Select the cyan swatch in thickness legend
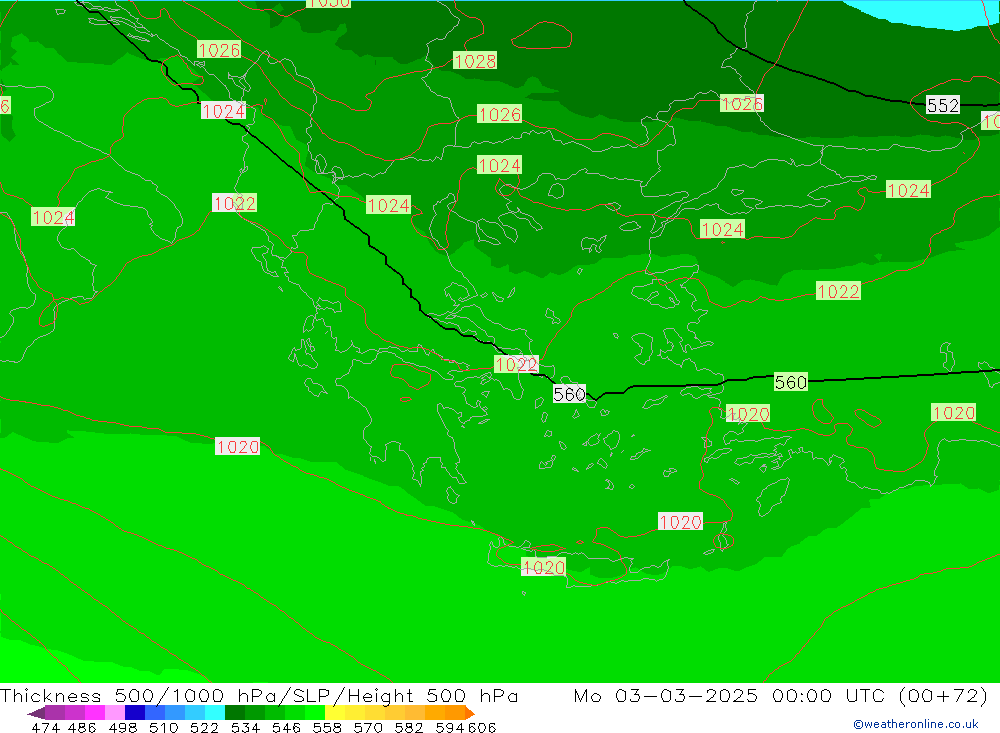Screen dimensions: 1000x733 tap(215, 713)
